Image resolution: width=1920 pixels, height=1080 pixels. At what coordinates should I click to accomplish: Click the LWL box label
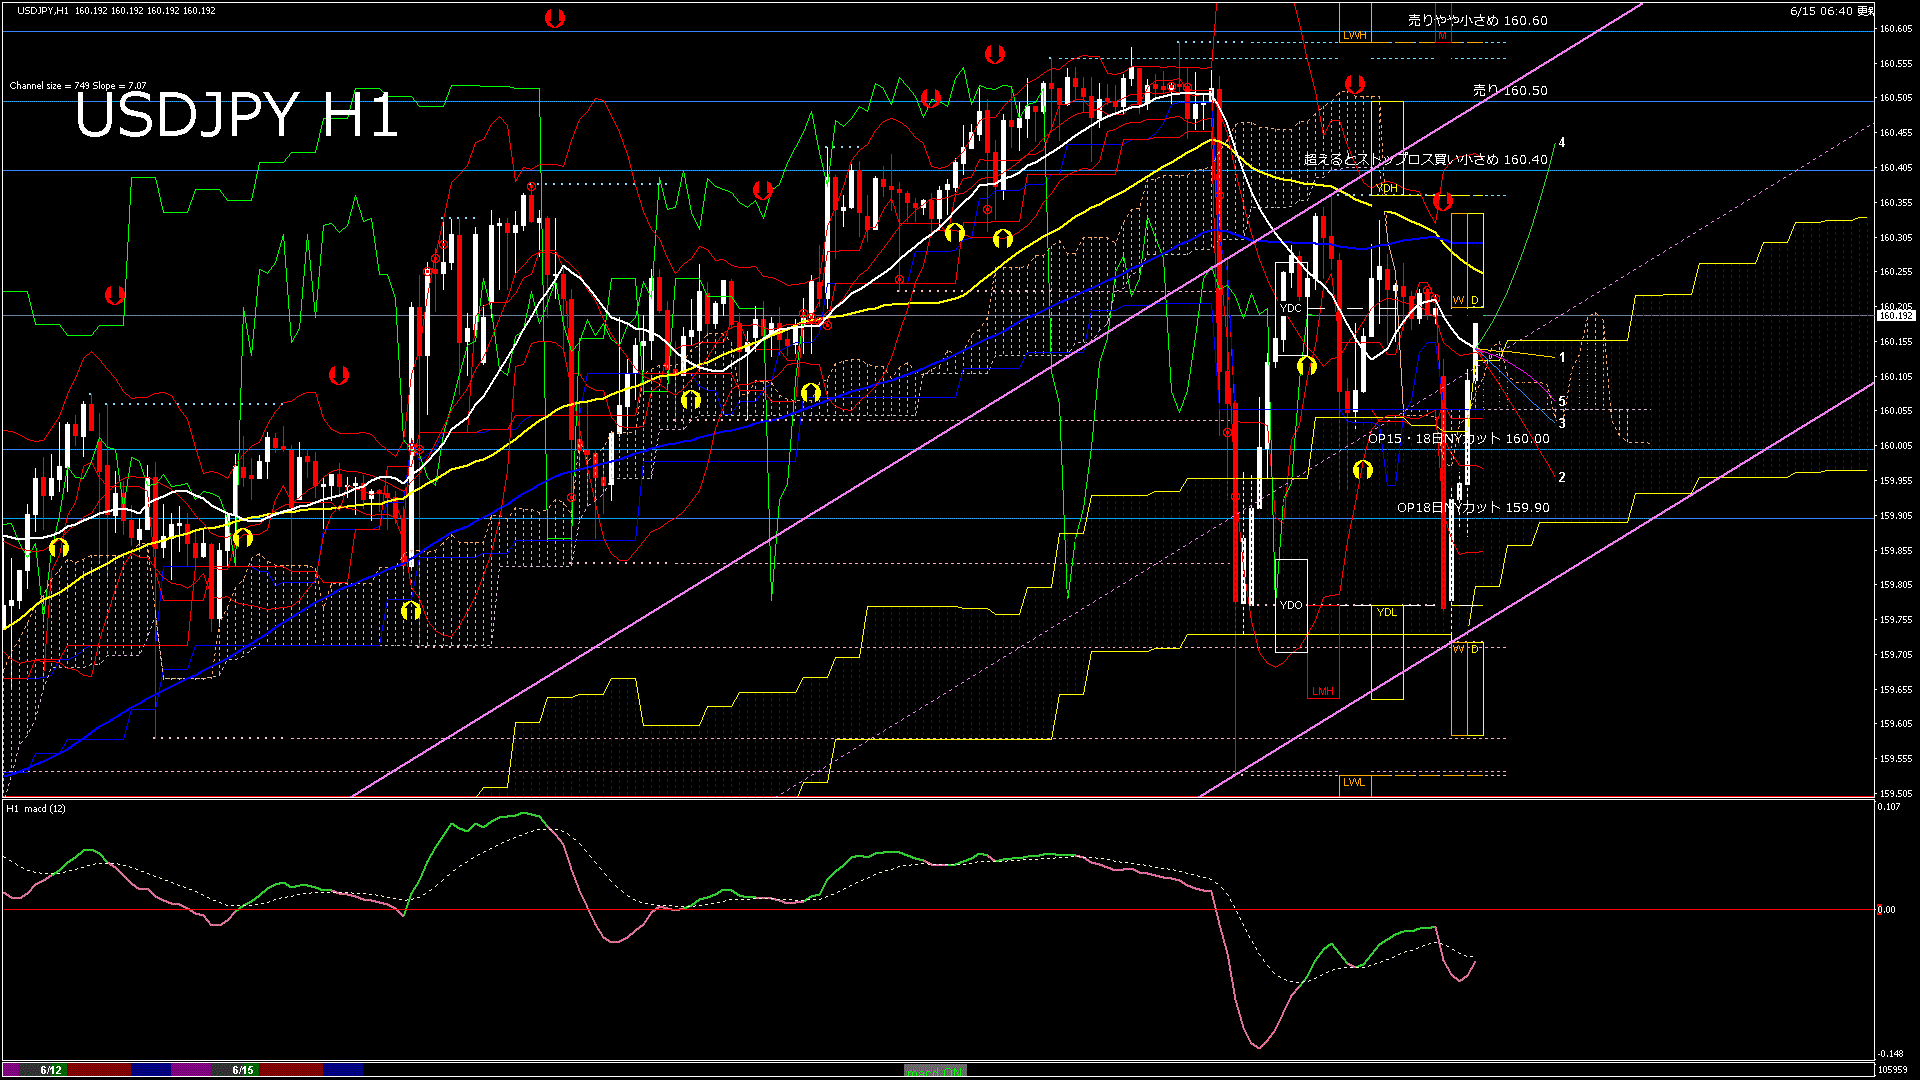(x=1354, y=782)
